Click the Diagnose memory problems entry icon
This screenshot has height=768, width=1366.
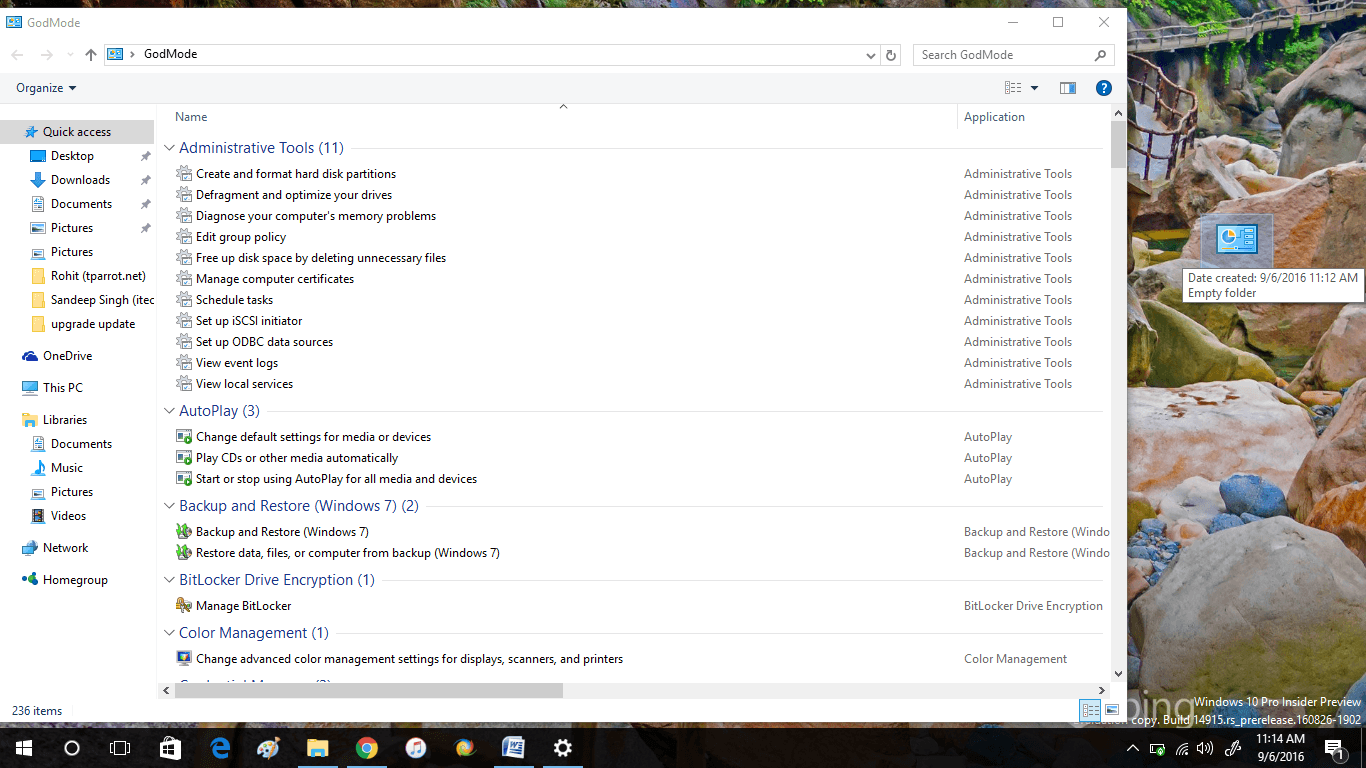[x=184, y=216]
